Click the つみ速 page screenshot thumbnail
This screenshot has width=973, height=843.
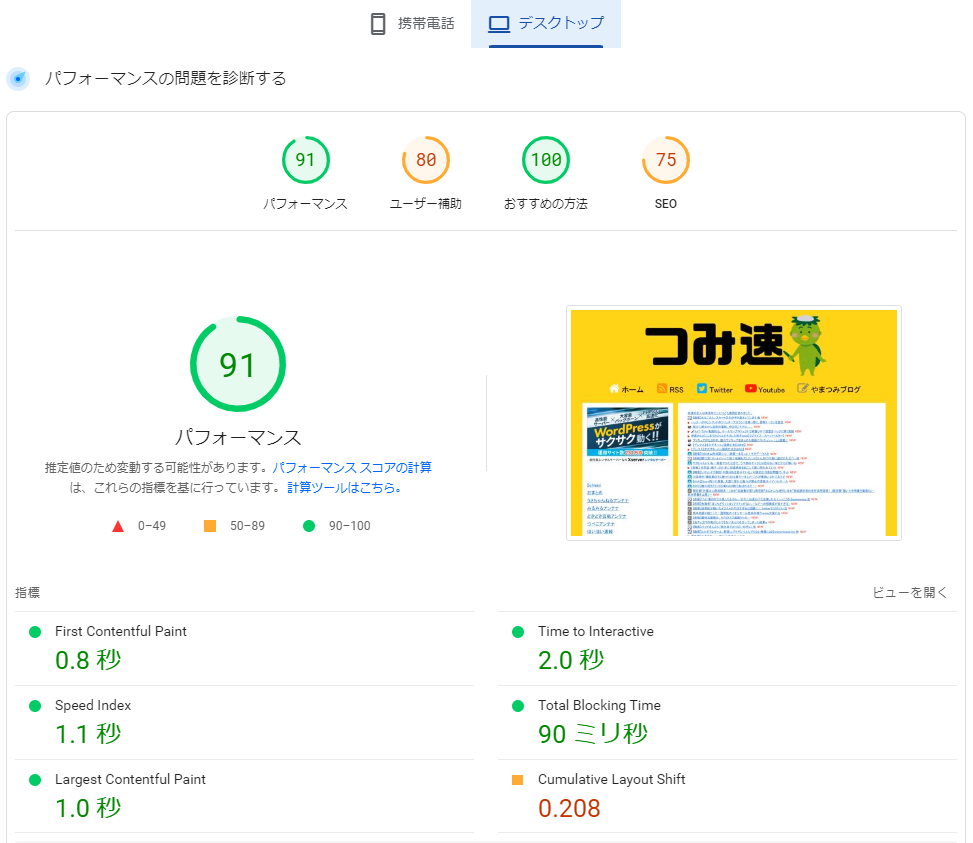point(733,422)
